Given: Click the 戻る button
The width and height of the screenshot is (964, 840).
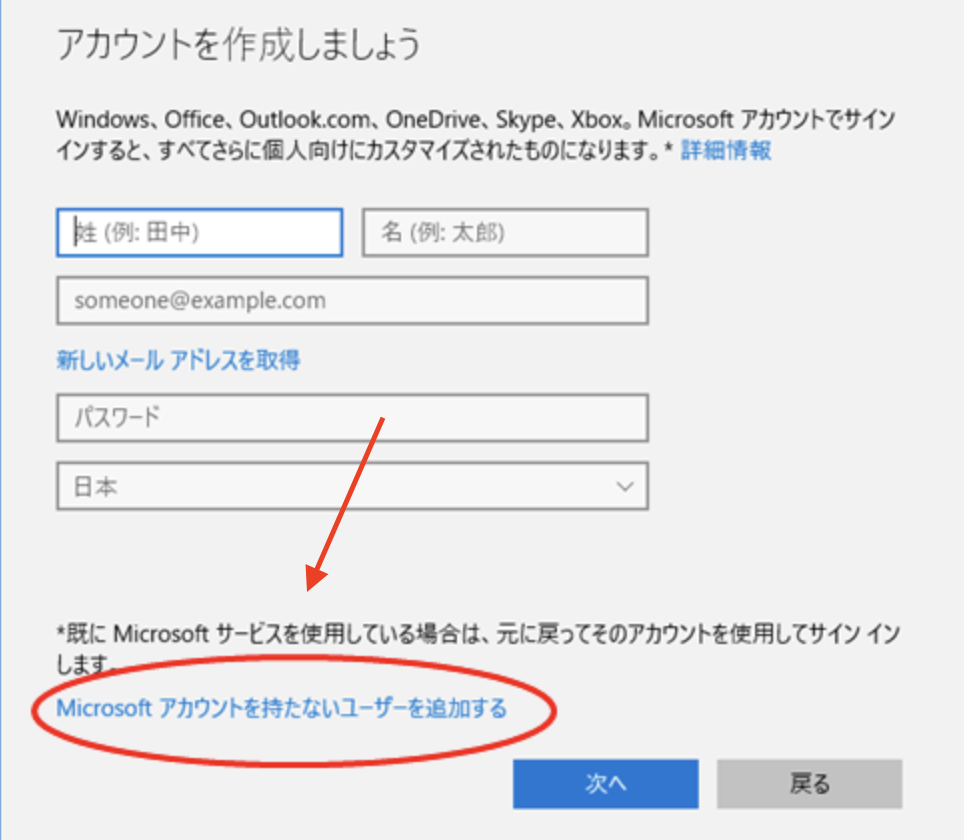Looking at the screenshot, I should coord(810,784).
